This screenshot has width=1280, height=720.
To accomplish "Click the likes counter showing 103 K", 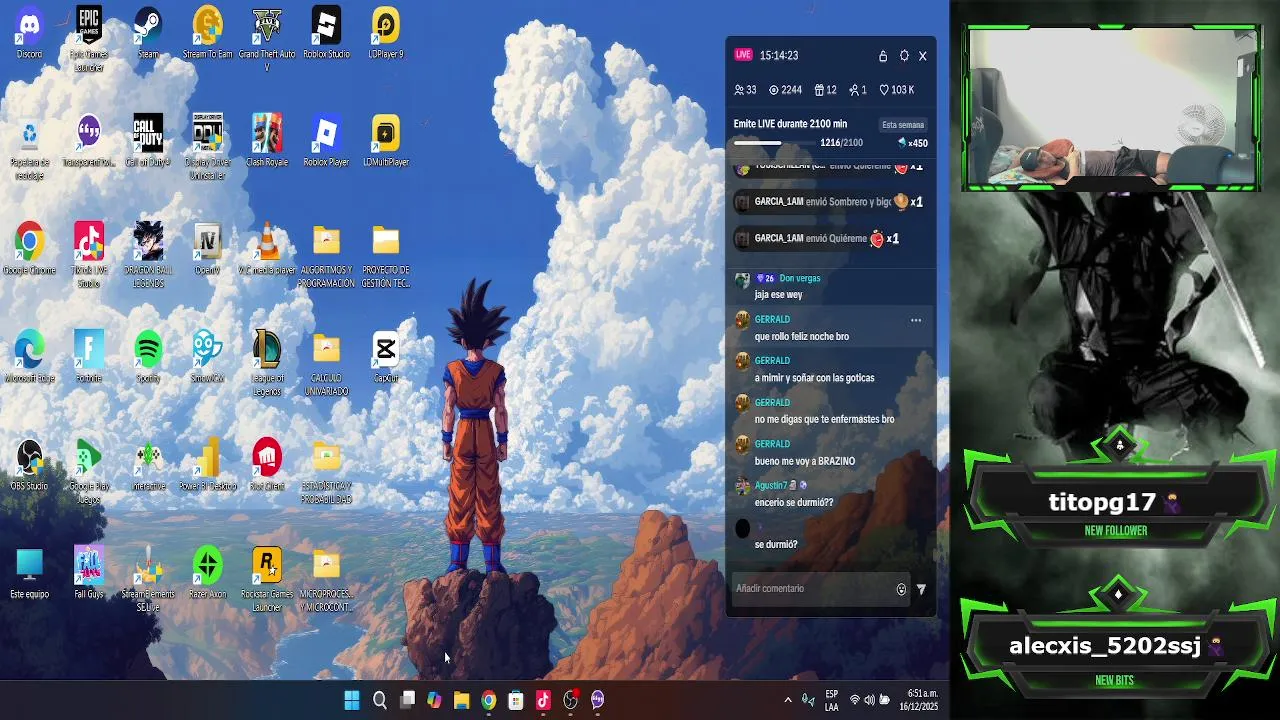I will point(897,90).
